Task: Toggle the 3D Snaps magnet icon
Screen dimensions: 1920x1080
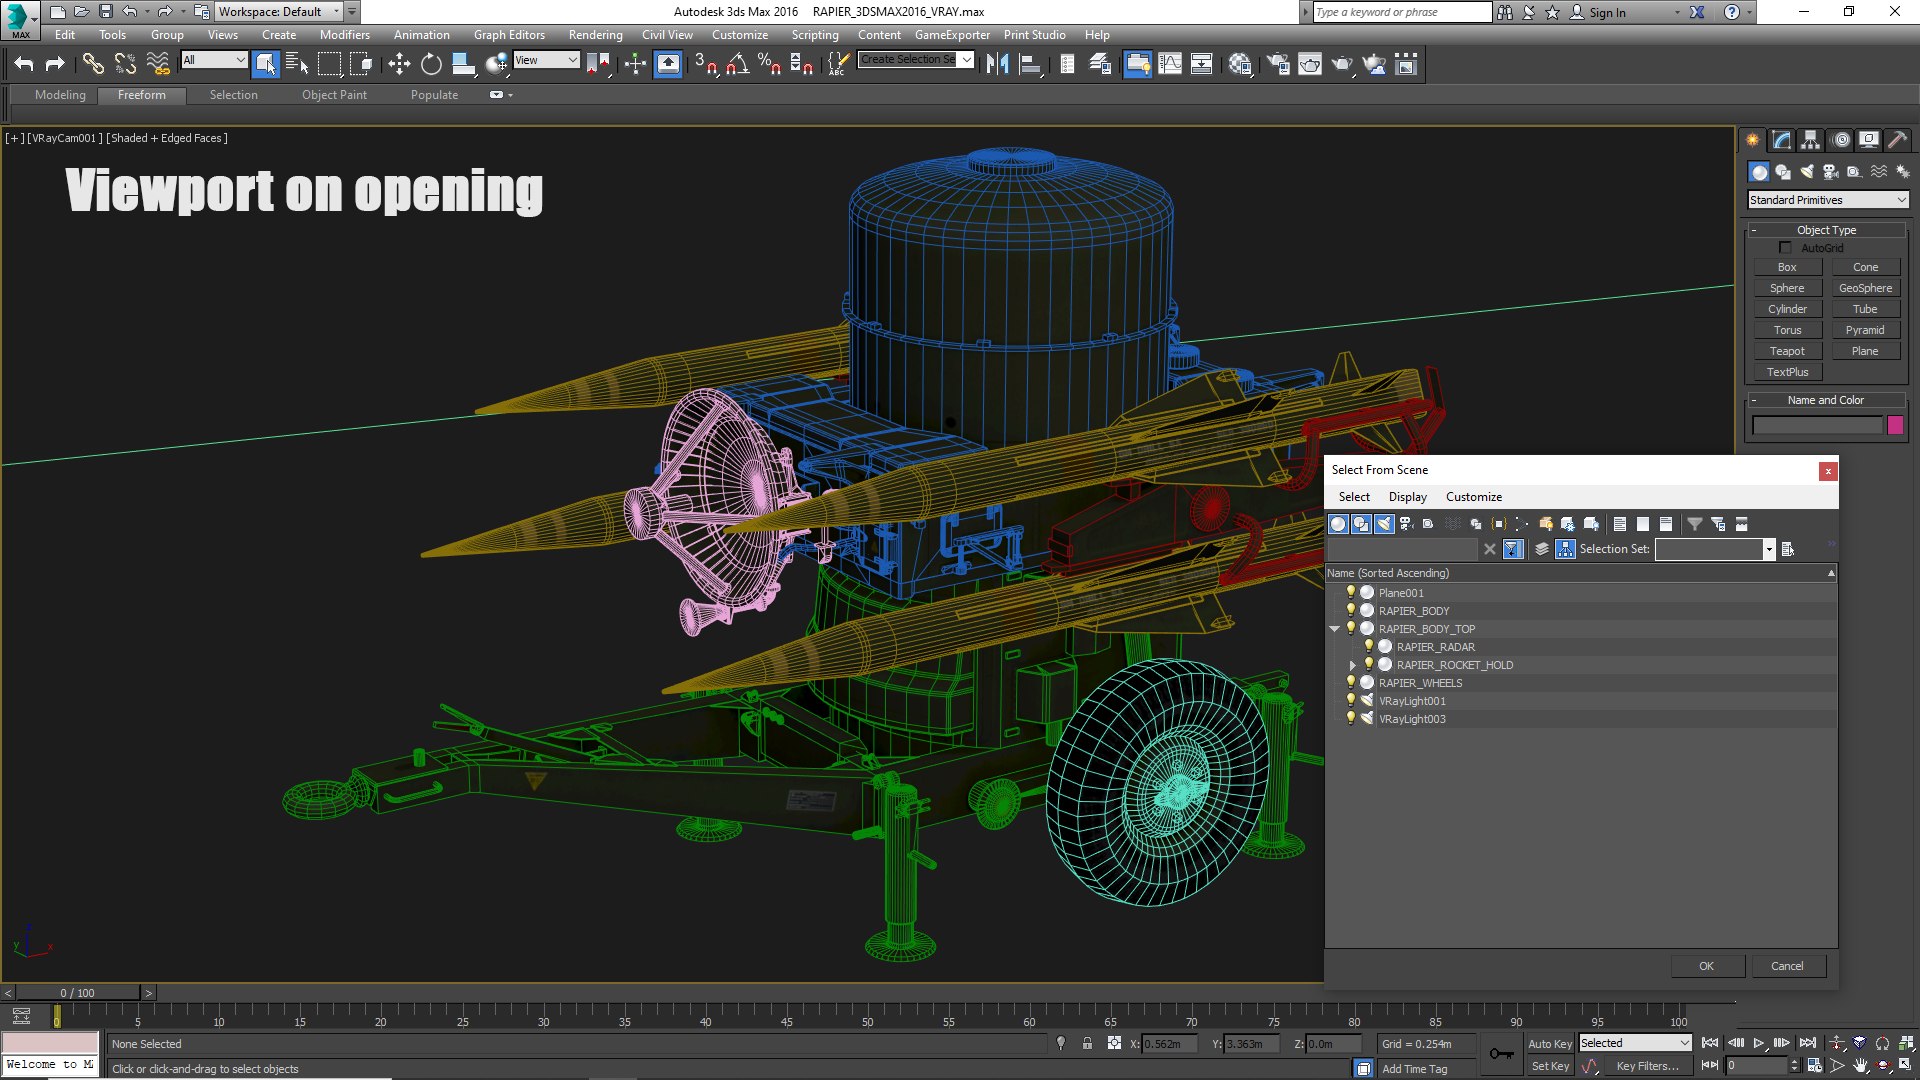Action: [x=706, y=64]
